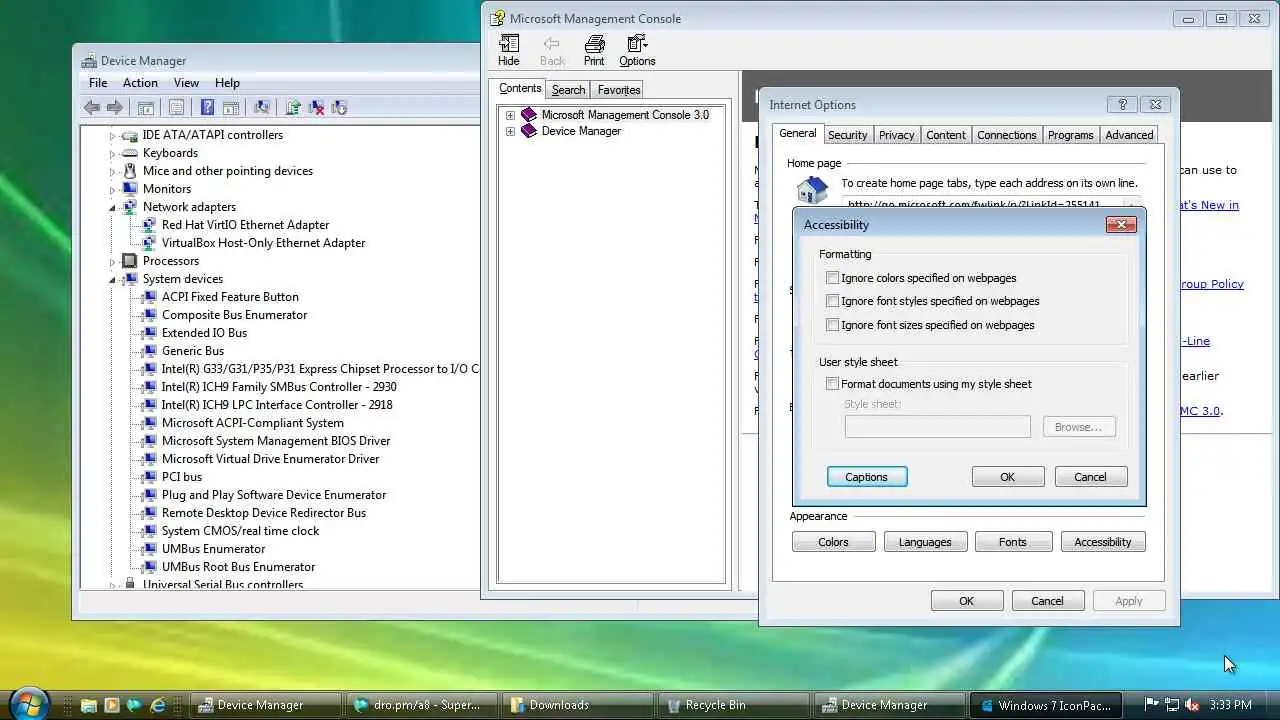Select VirtualBox Host-Only Ethernet Adapter

click(263, 243)
